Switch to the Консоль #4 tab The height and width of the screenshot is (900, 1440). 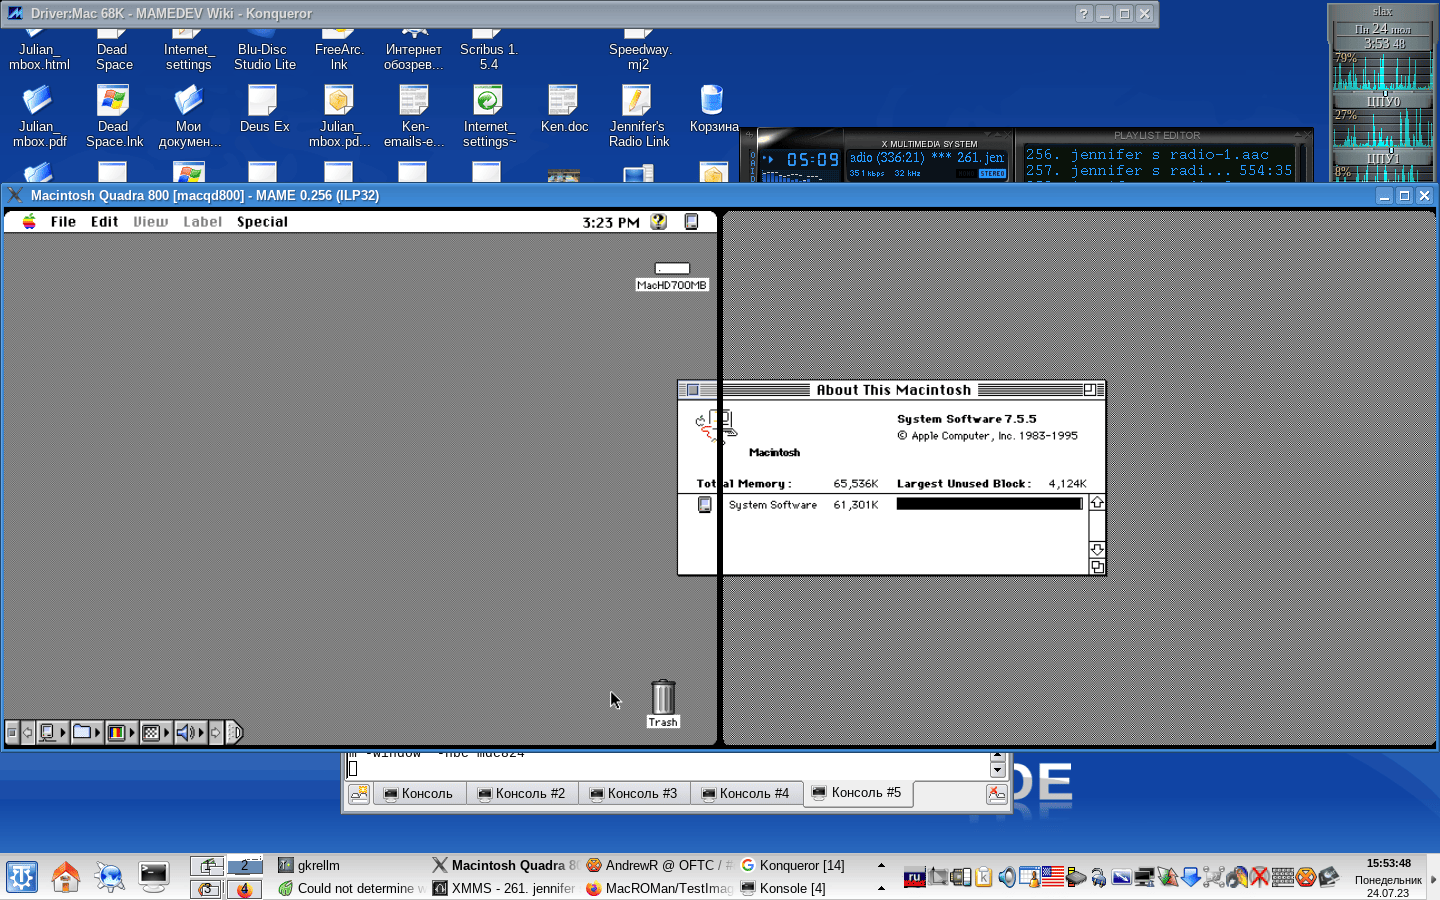pyautogui.click(x=745, y=793)
